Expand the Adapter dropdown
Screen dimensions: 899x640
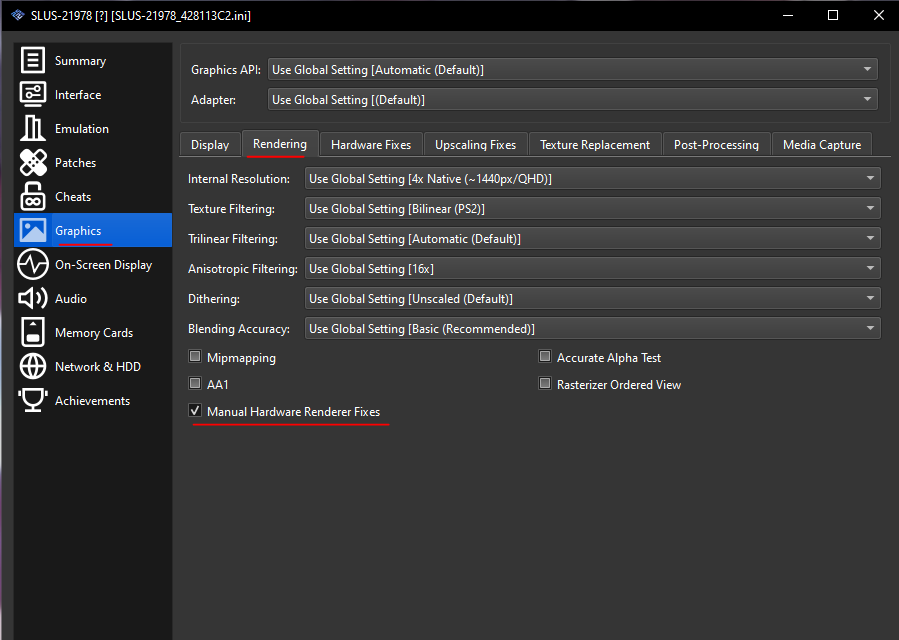(x=572, y=99)
